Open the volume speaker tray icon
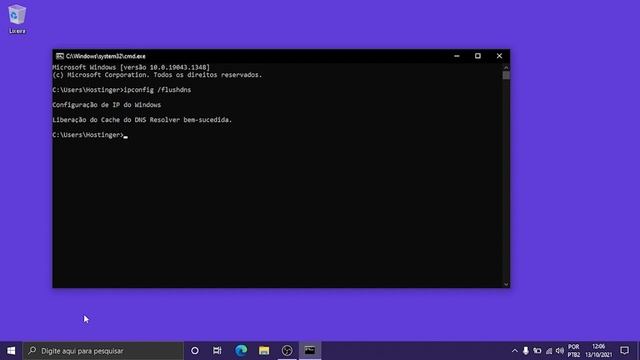This screenshot has height=360, width=640. [560, 351]
